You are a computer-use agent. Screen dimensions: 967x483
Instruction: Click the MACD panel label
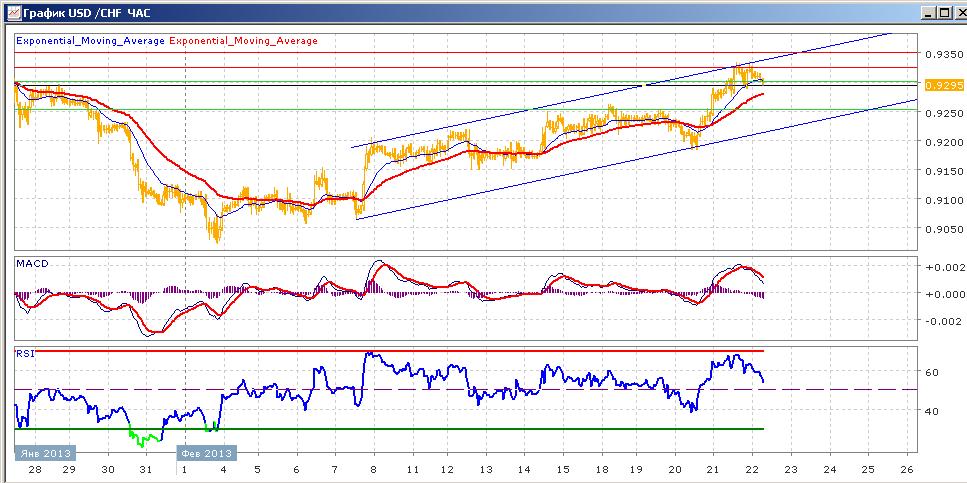[x=32, y=263]
